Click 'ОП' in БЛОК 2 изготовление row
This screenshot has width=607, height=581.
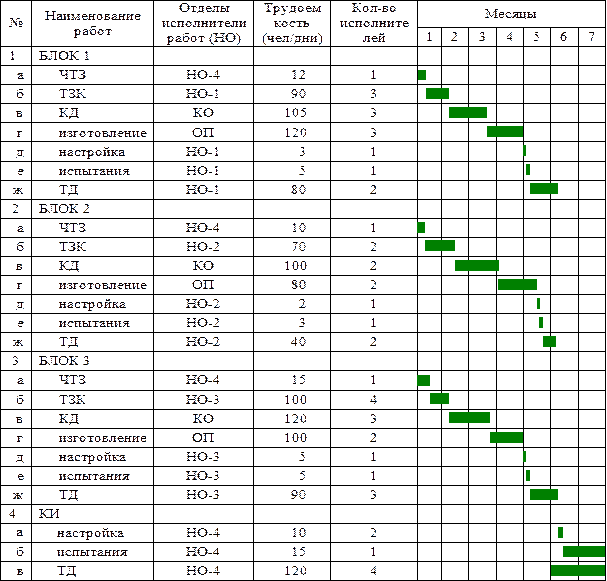203,285
